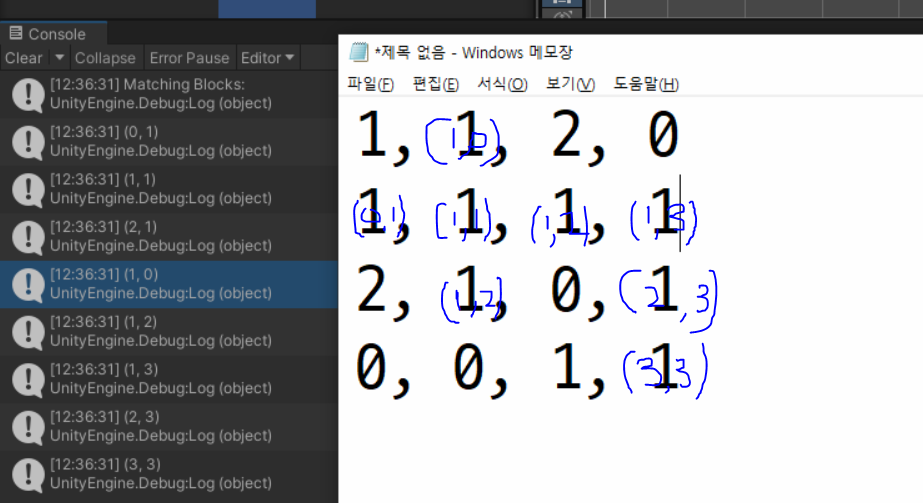The image size is (923, 503).
Task: Open the 편집(E) menu in Notepad
Action: pos(436,84)
